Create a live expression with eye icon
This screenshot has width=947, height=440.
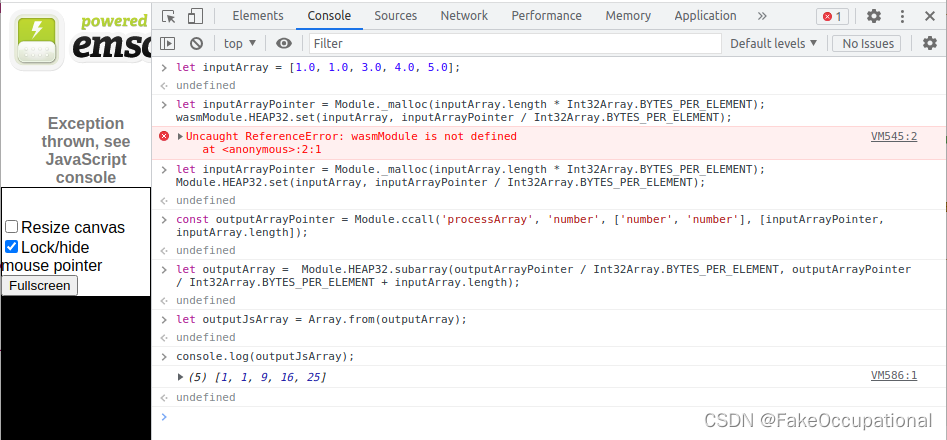[x=283, y=43]
